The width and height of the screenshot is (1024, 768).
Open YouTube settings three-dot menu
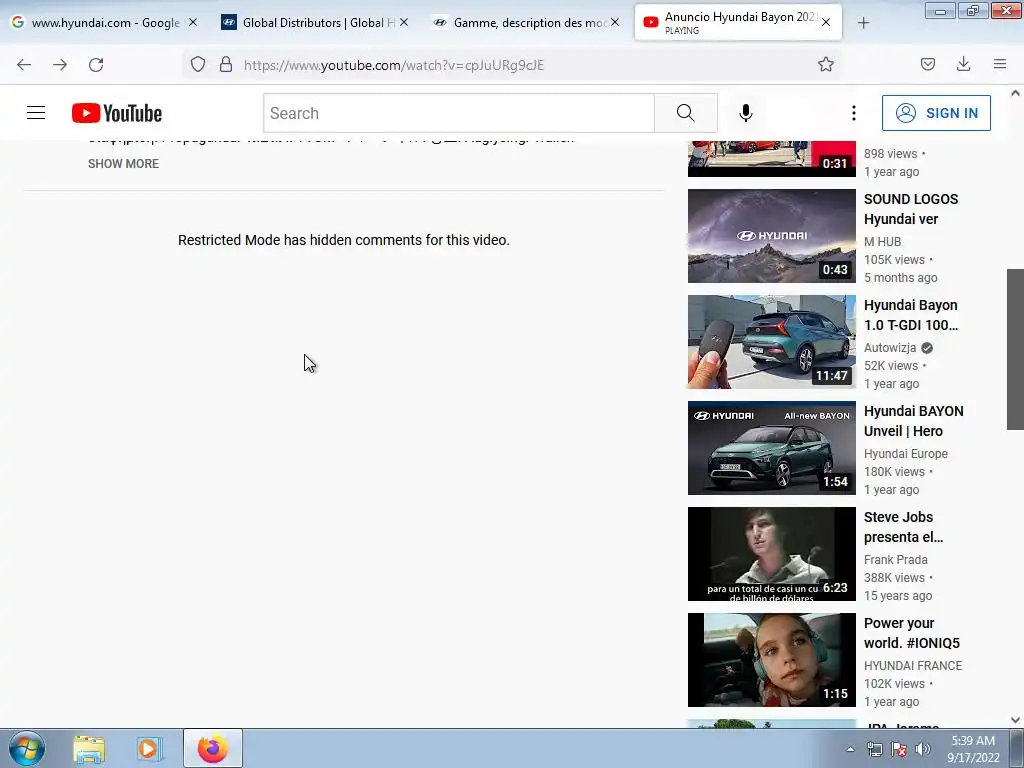[x=854, y=113]
